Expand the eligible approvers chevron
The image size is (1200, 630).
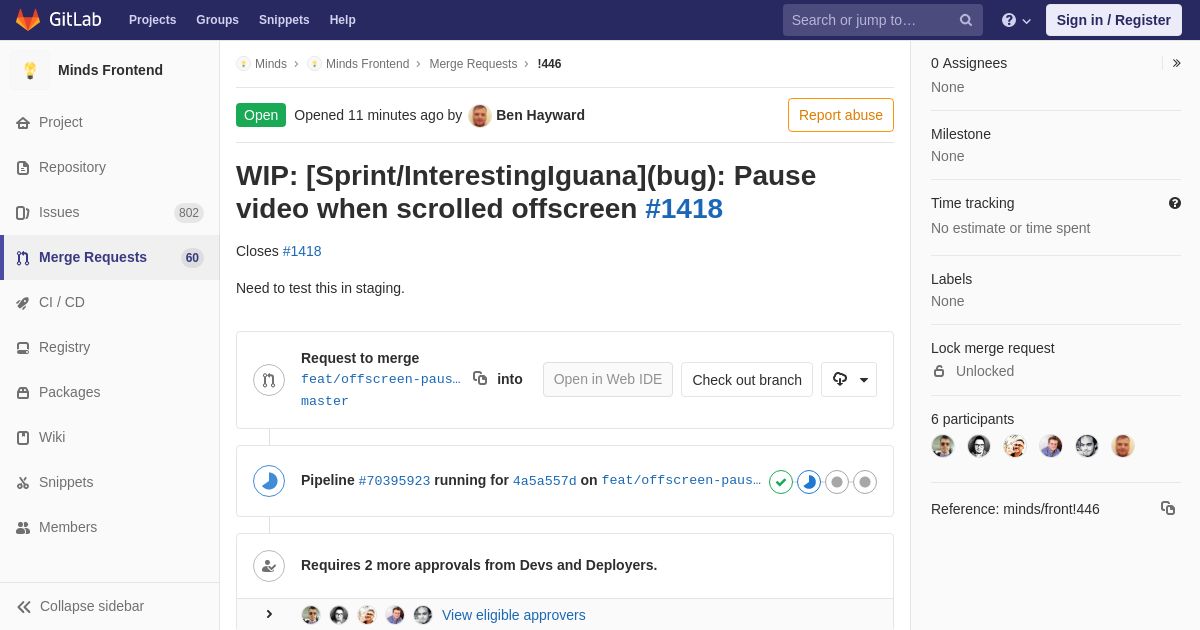[269, 614]
